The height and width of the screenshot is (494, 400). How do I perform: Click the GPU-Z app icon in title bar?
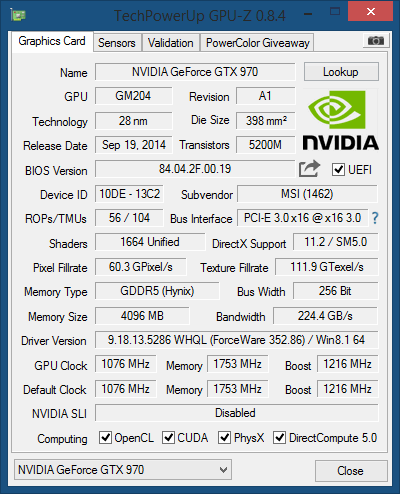18,15
